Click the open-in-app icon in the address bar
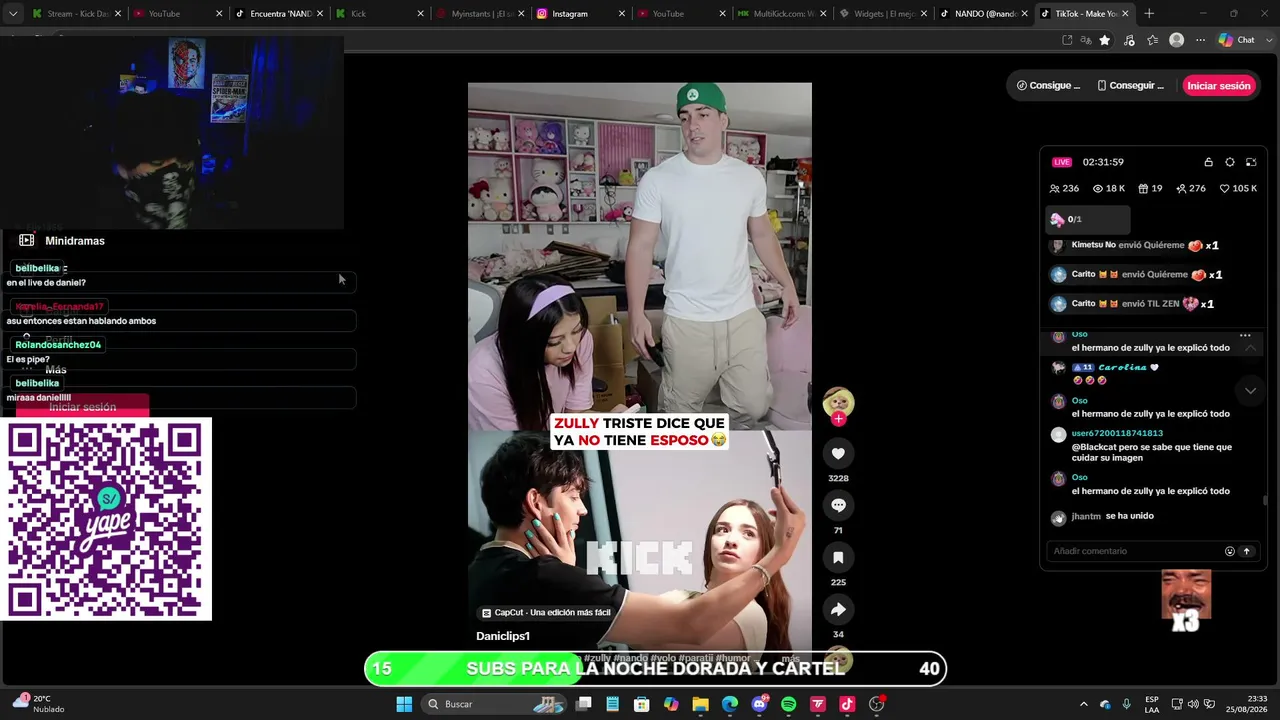Viewport: 1280px width, 720px height. point(1067,40)
